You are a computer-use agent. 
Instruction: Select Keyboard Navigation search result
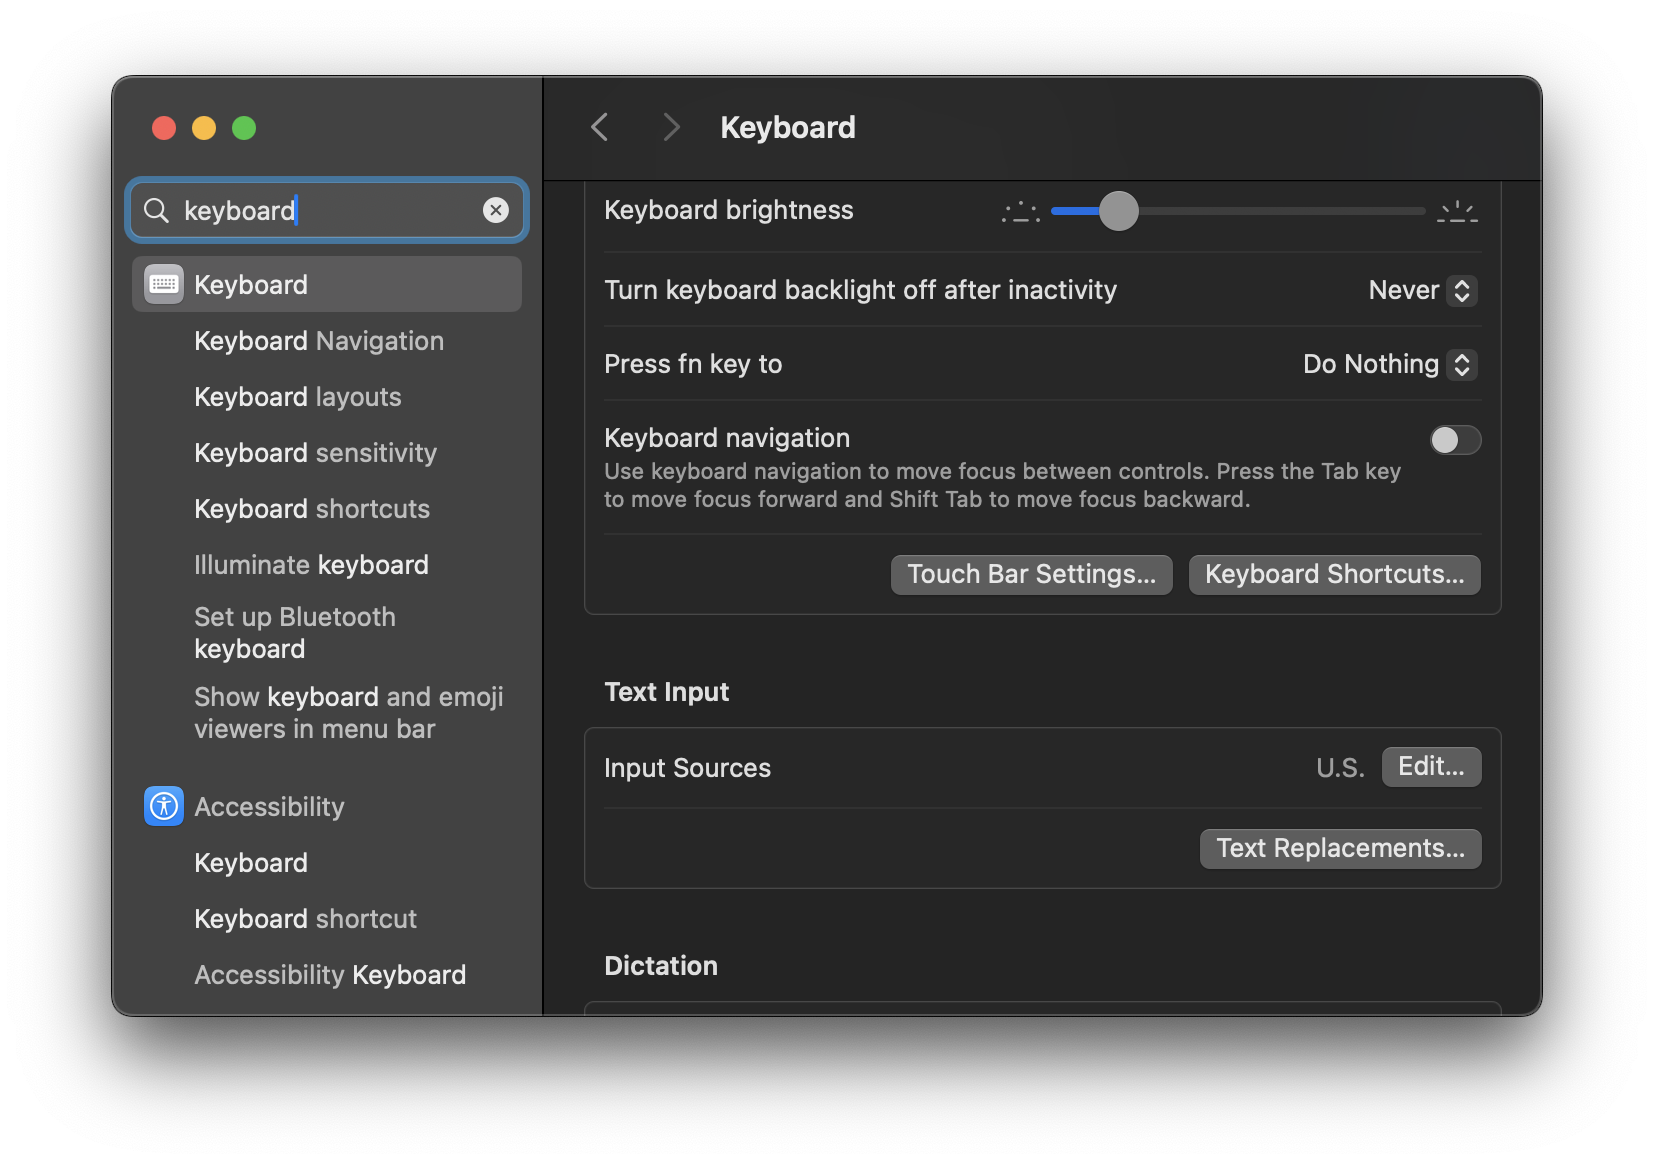pos(319,341)
